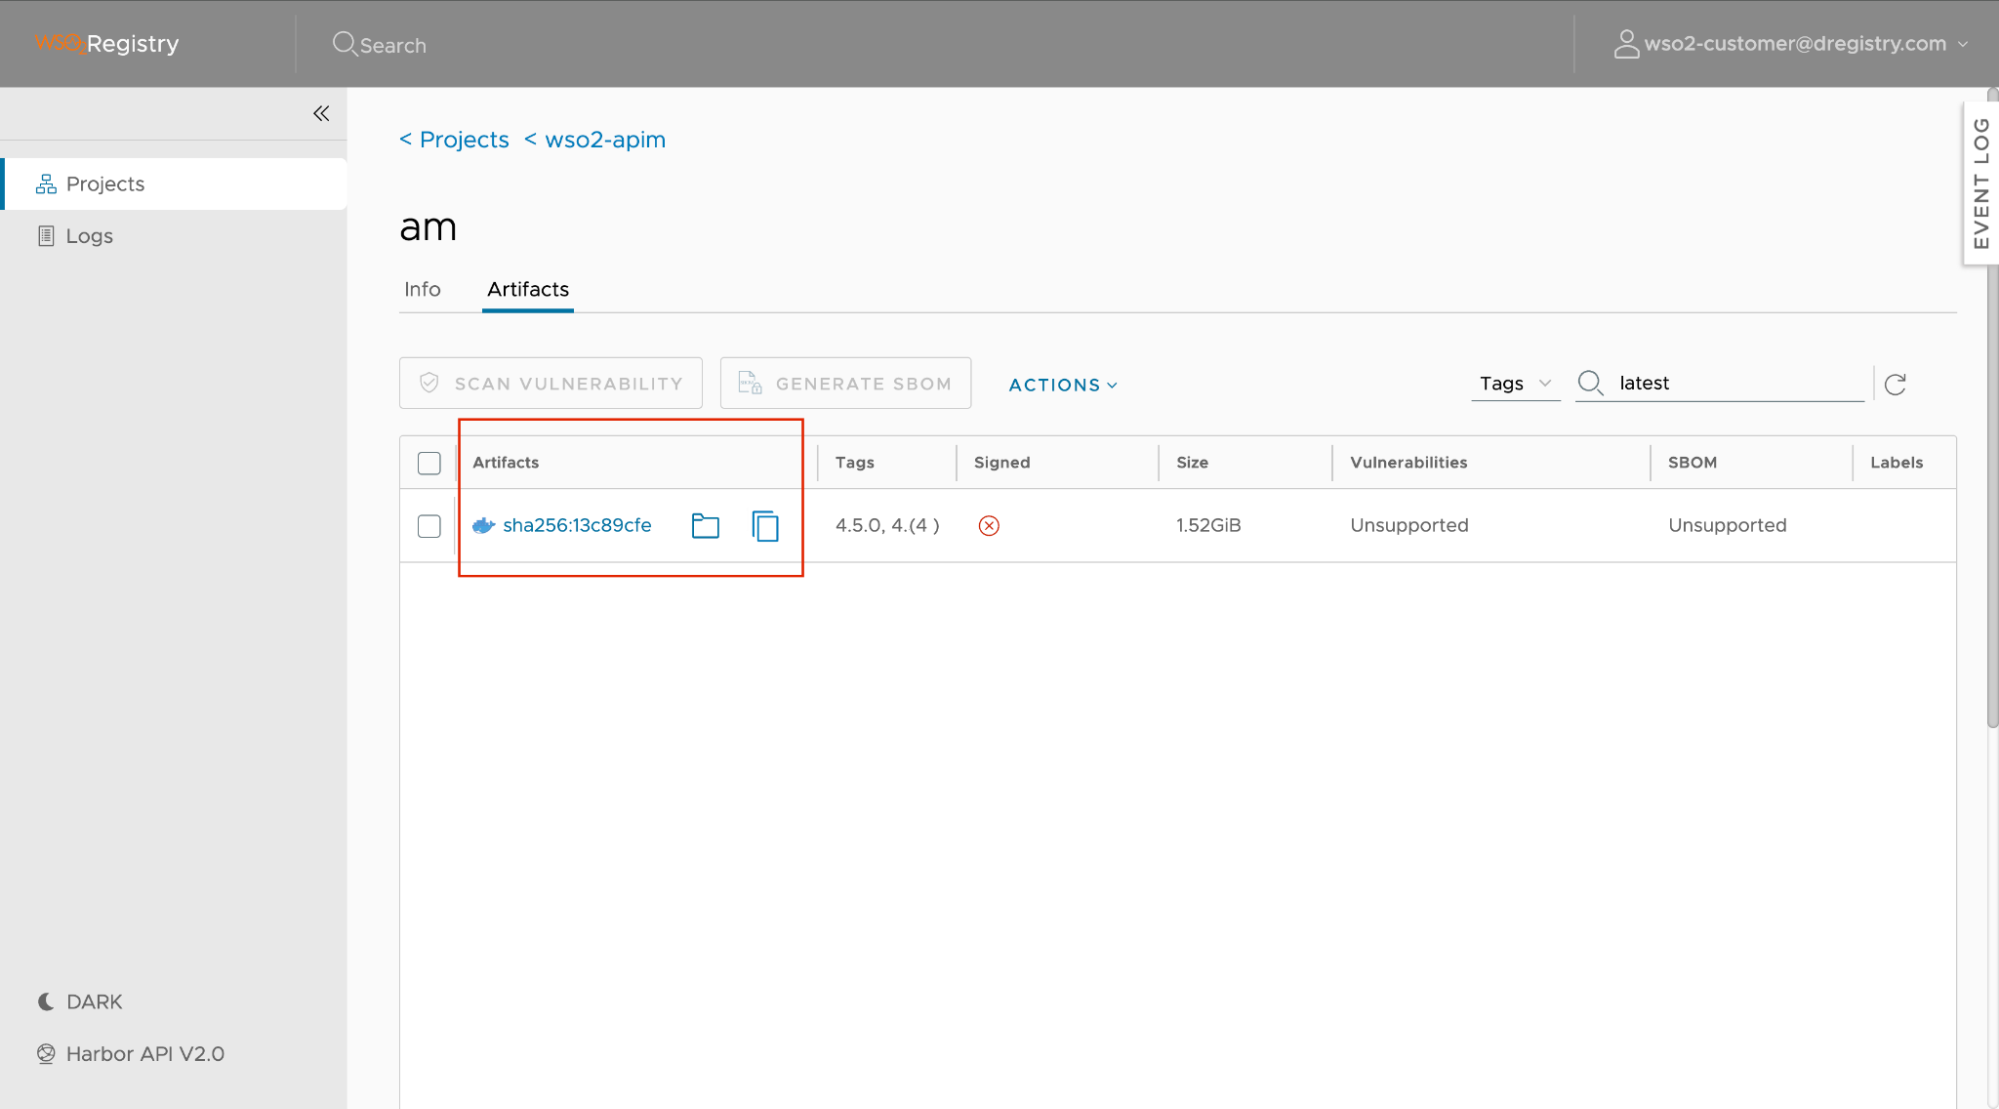Viewport: 1999px width, 1109px height.
Task: Open the Tags filter dropdown
Action: click(x=1514, y=383)
